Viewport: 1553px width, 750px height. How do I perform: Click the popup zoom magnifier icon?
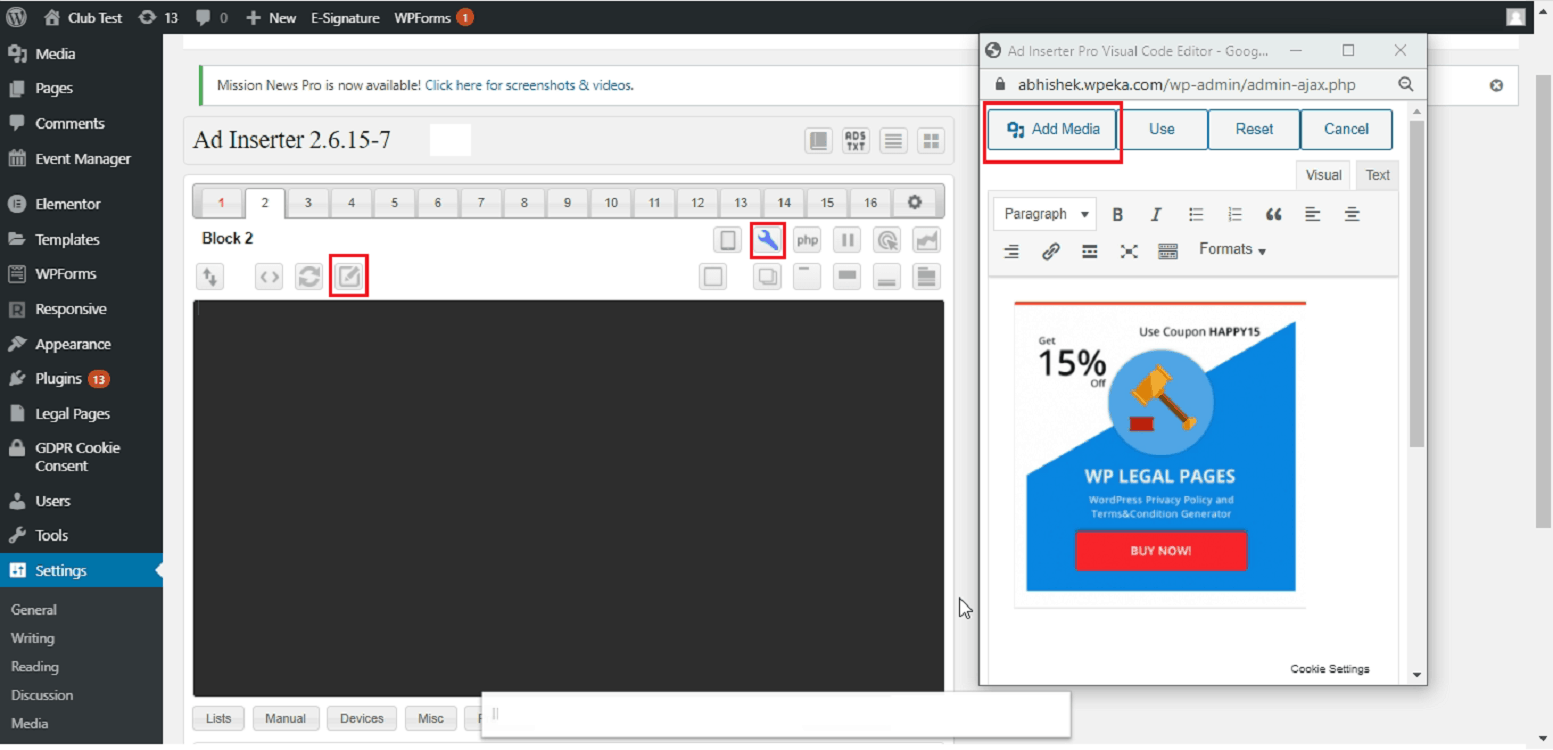[1406, 84]
